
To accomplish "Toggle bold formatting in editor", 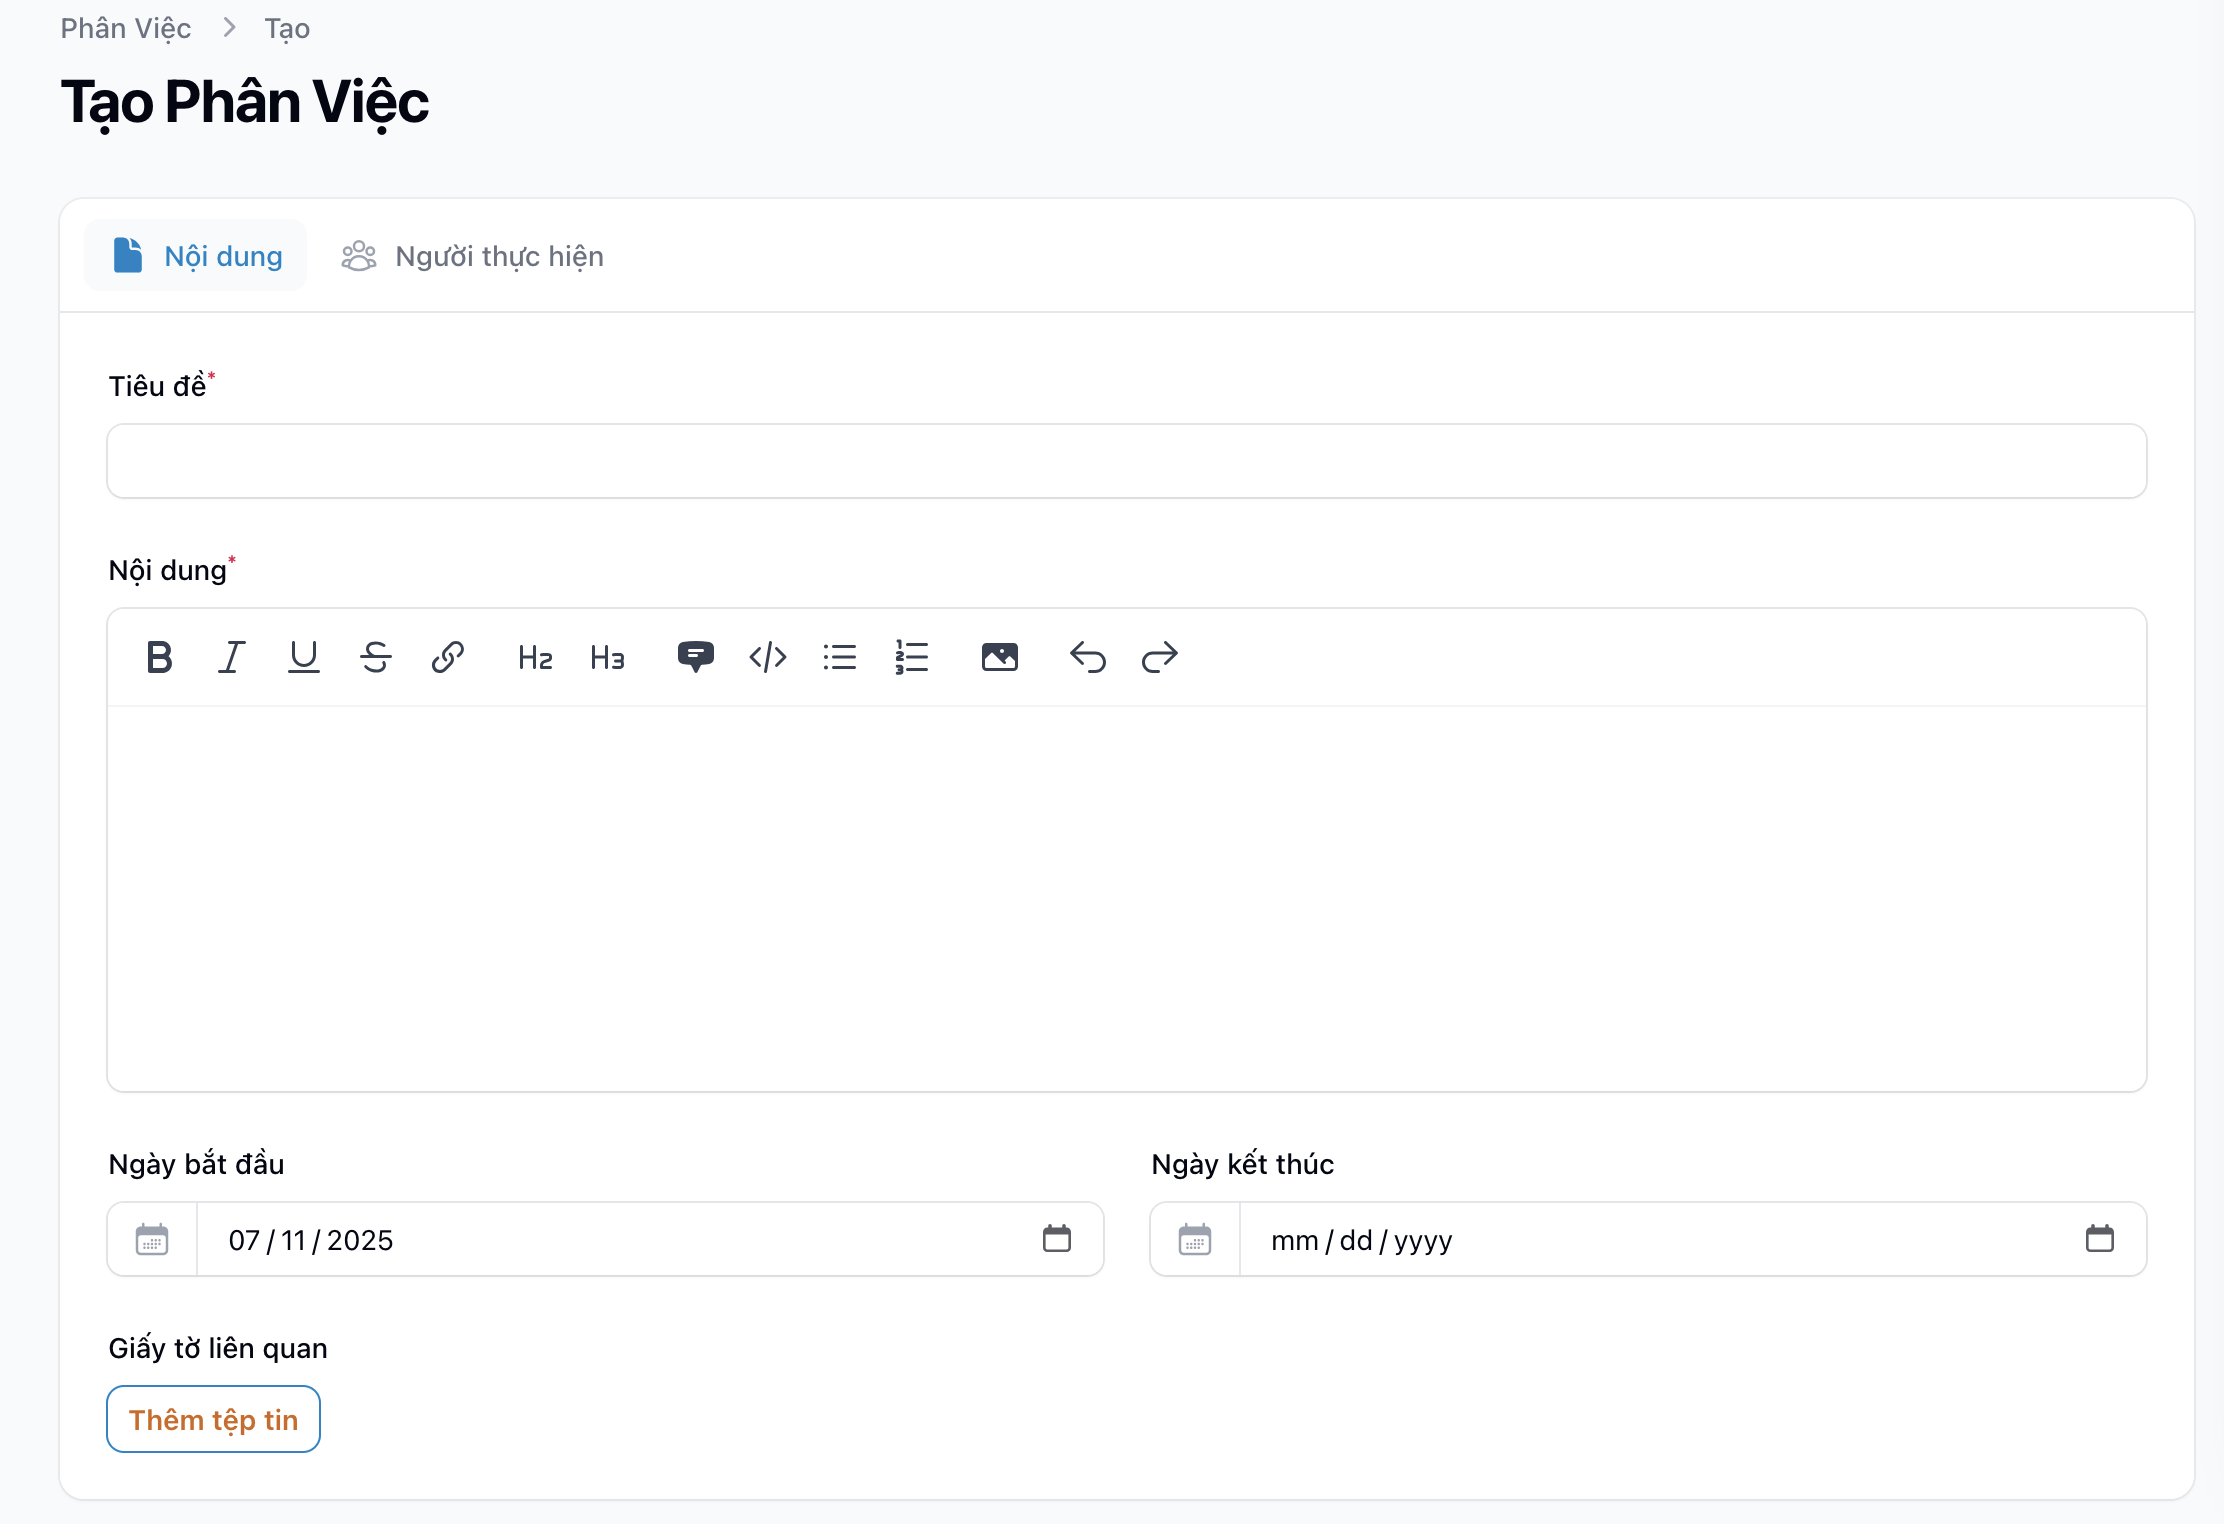I will tap(159, 657).
